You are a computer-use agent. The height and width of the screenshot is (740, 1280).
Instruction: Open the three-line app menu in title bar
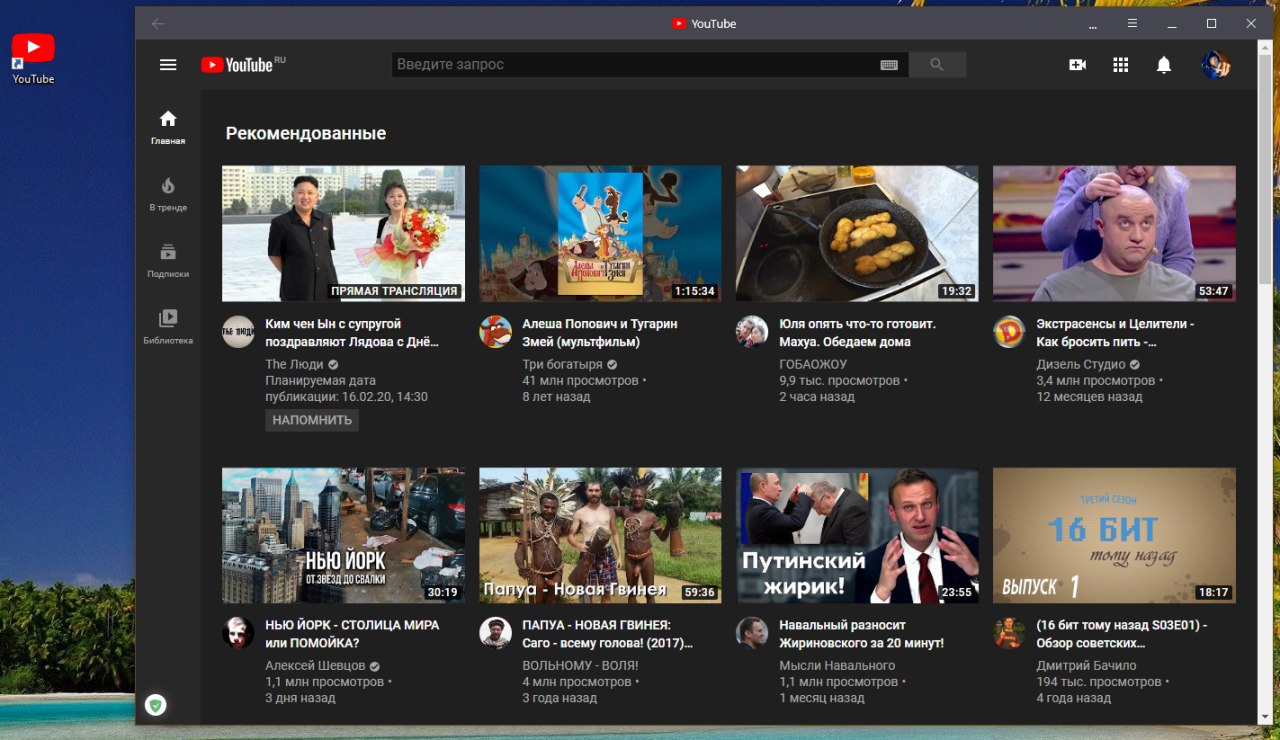click(1132, 23)
